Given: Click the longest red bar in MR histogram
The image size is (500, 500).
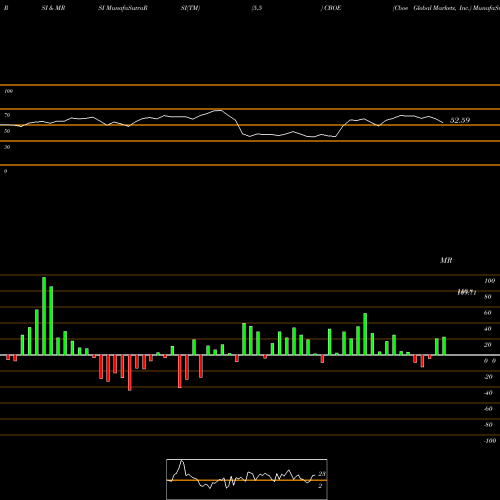Looking at the screenshot, I should coord(130,373).
